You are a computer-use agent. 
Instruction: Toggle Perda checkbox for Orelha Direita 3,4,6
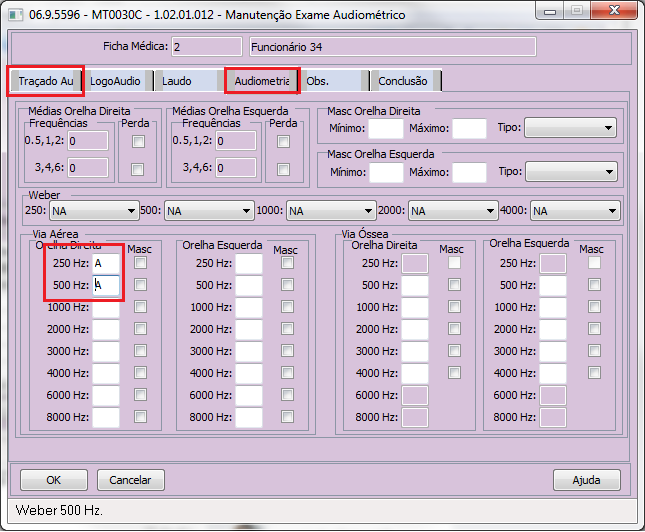[x=137, y=169]
